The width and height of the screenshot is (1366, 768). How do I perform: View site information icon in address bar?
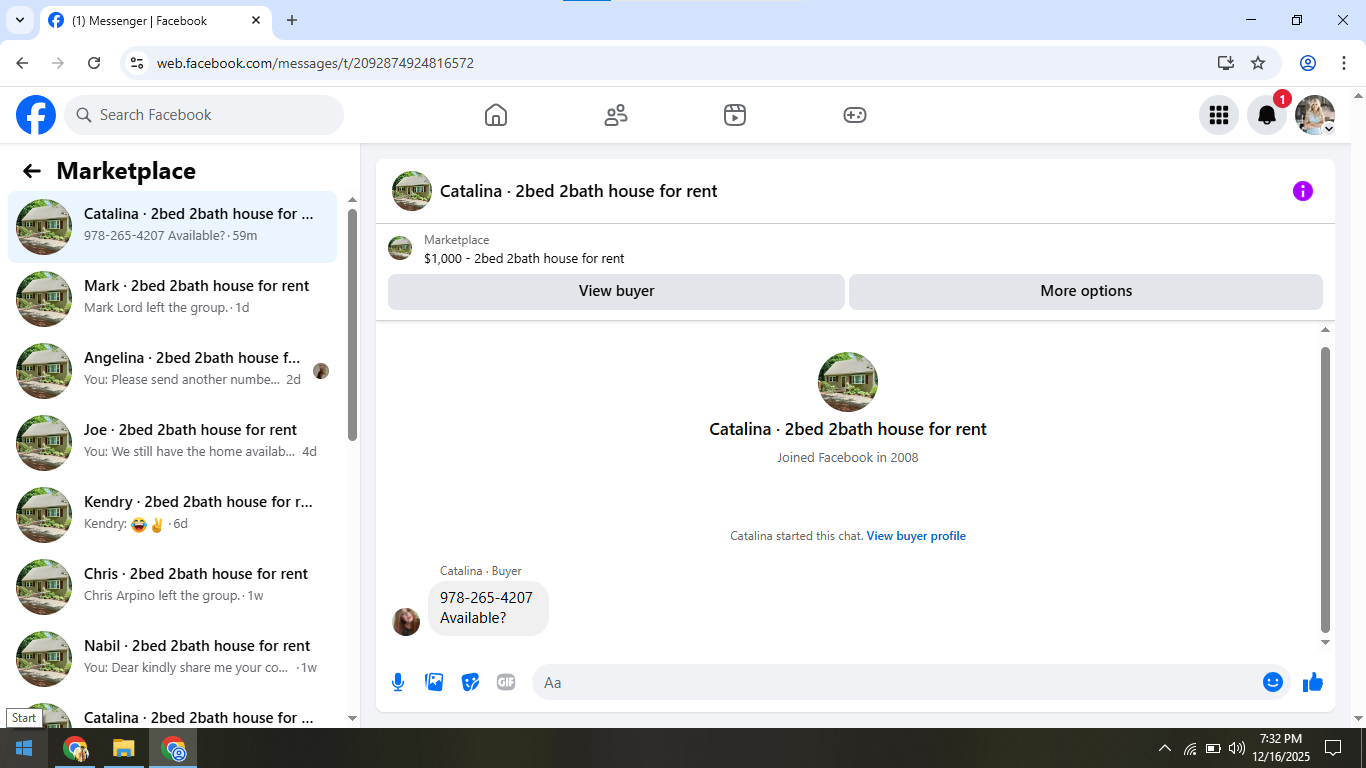click(x=138, y=63)
